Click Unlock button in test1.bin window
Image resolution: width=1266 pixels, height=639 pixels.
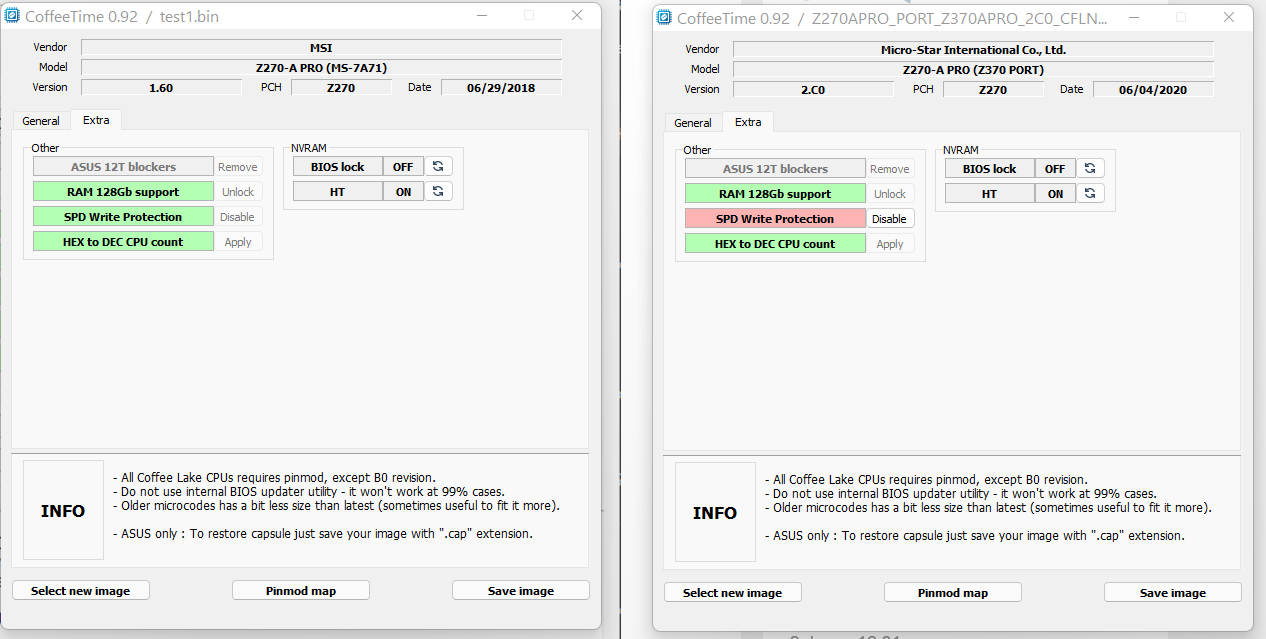238,192
